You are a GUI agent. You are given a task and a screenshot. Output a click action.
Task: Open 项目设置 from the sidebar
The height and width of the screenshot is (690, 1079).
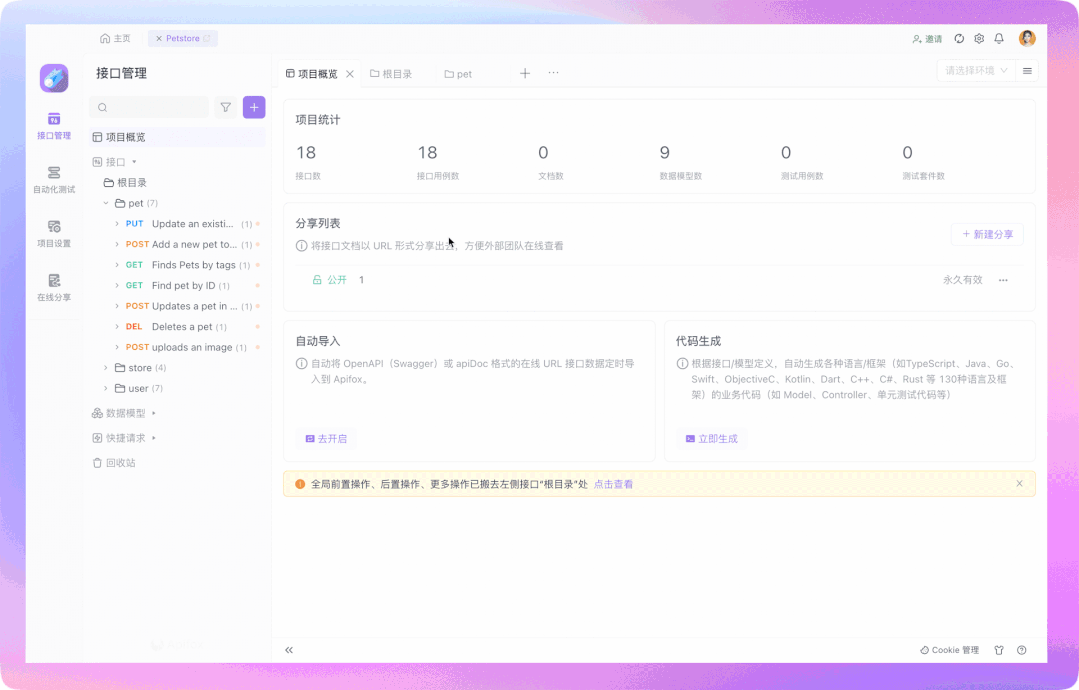click(53, 235)
